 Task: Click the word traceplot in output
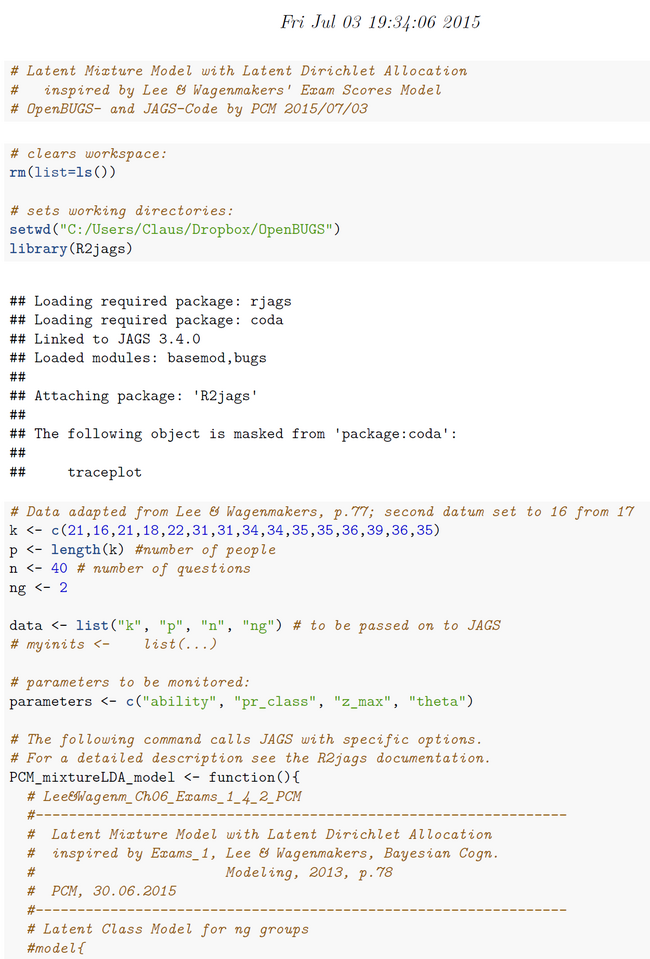pyautogui.click(x=105, y=472)
